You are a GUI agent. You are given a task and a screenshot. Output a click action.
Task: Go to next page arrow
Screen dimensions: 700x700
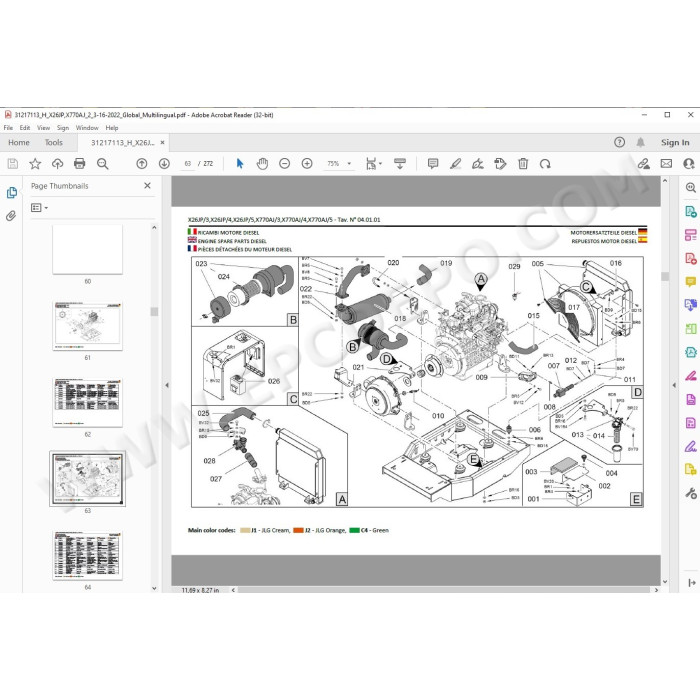pos(164,164)
